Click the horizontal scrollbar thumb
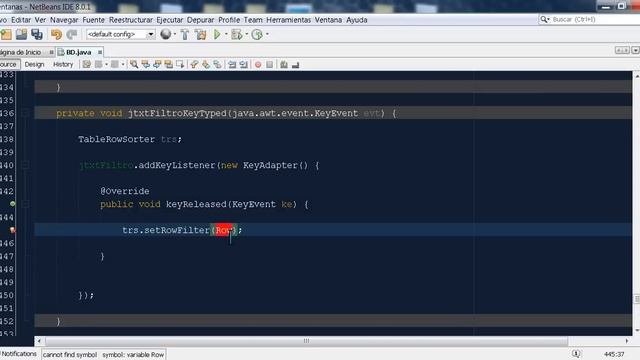 (306, 341)
